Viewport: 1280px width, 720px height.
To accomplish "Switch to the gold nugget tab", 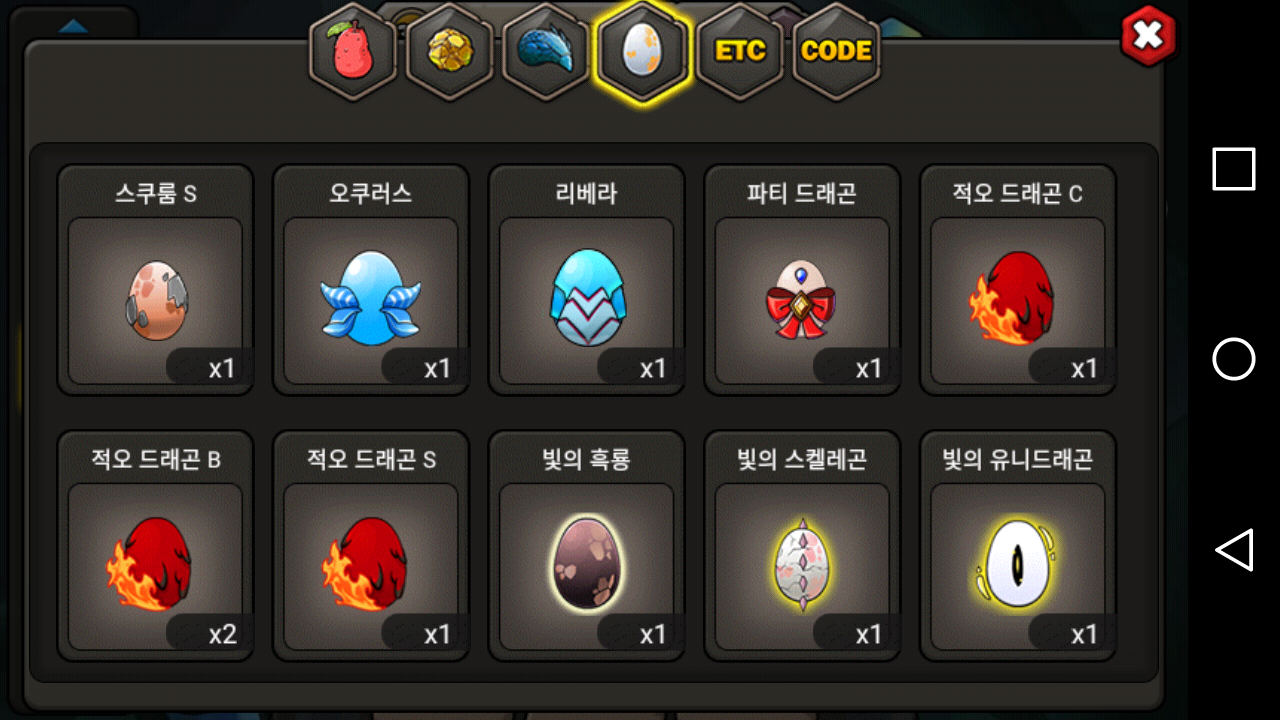I will 449,51.
